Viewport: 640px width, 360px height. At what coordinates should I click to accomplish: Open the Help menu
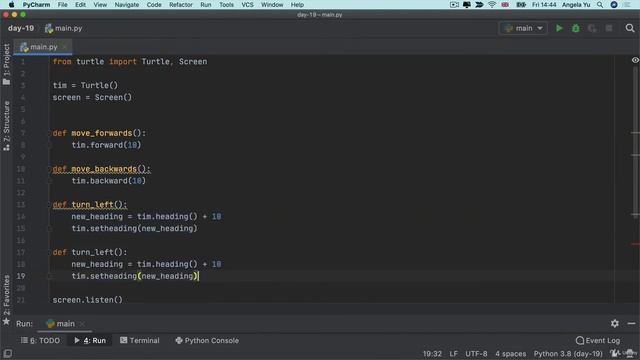point(297,5)
